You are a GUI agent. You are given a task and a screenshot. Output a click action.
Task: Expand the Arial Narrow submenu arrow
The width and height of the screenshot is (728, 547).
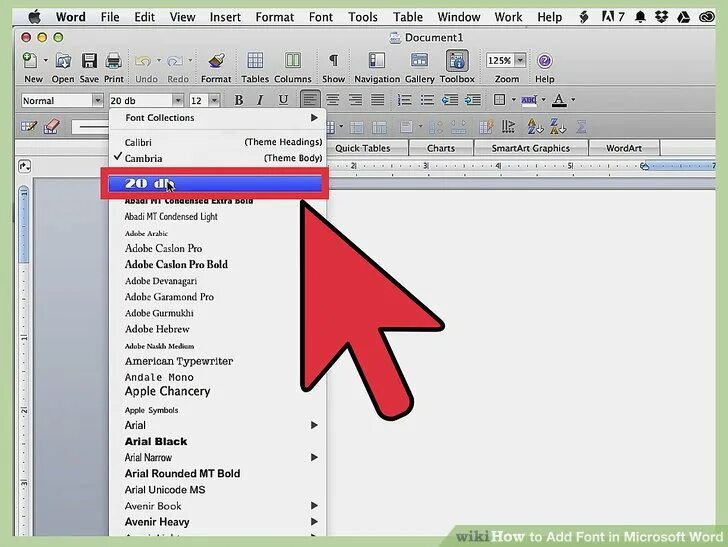point(314,457)
